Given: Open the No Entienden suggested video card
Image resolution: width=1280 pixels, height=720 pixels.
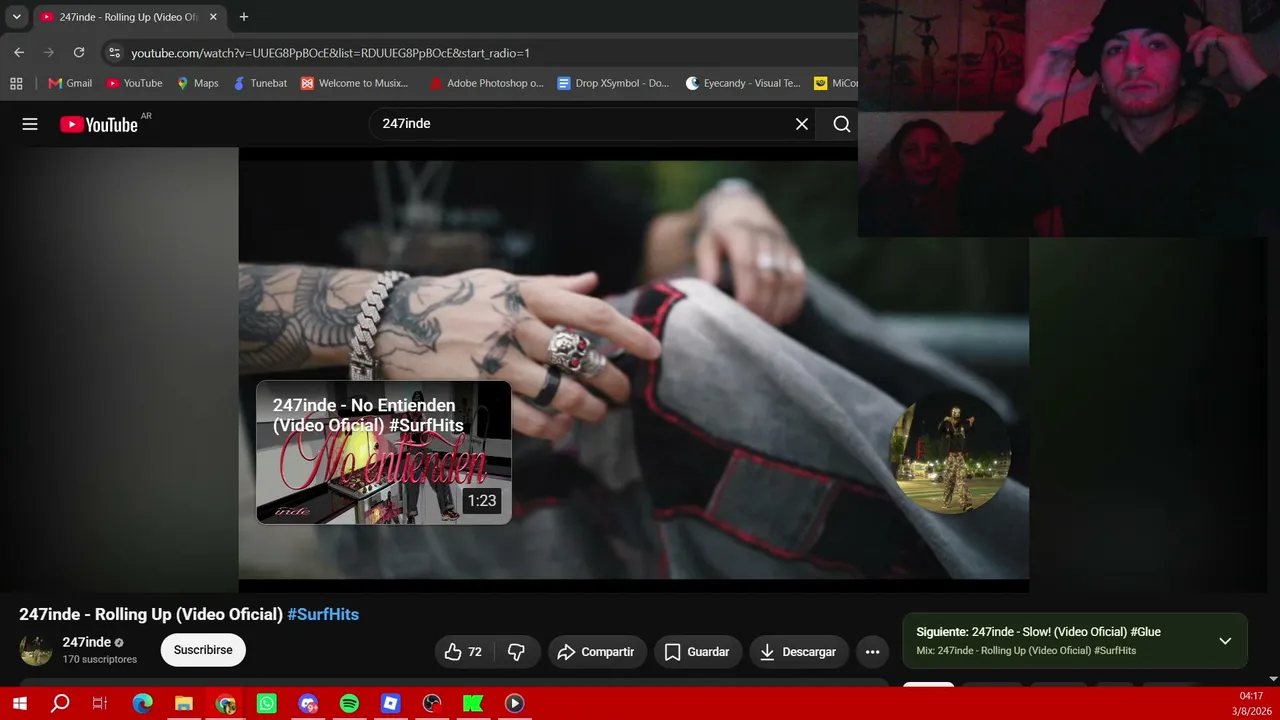Looking at the screenshot, I should coord(384,452).
